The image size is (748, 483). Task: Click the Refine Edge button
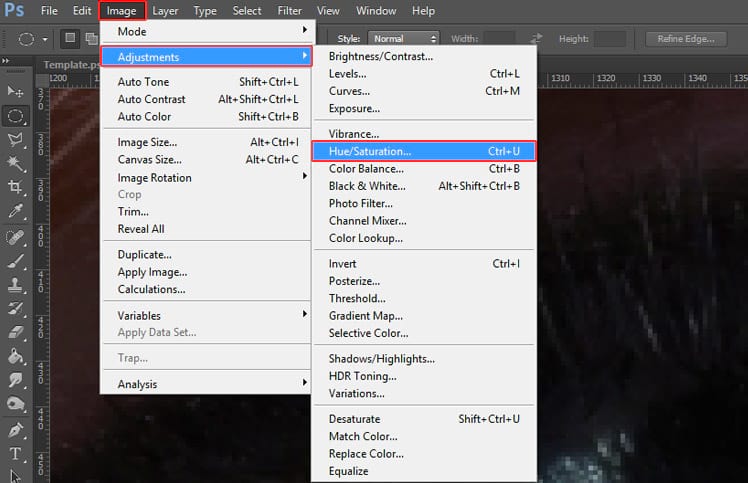point(686,39)
